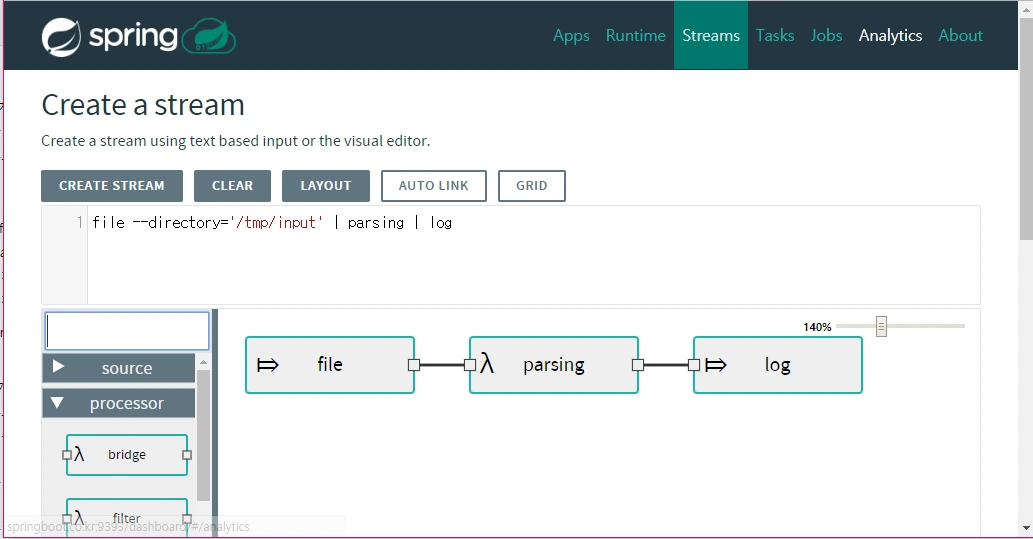Click the lambda icon on bridge processor
Screen dimensions: 1033x539
point(79,453)
